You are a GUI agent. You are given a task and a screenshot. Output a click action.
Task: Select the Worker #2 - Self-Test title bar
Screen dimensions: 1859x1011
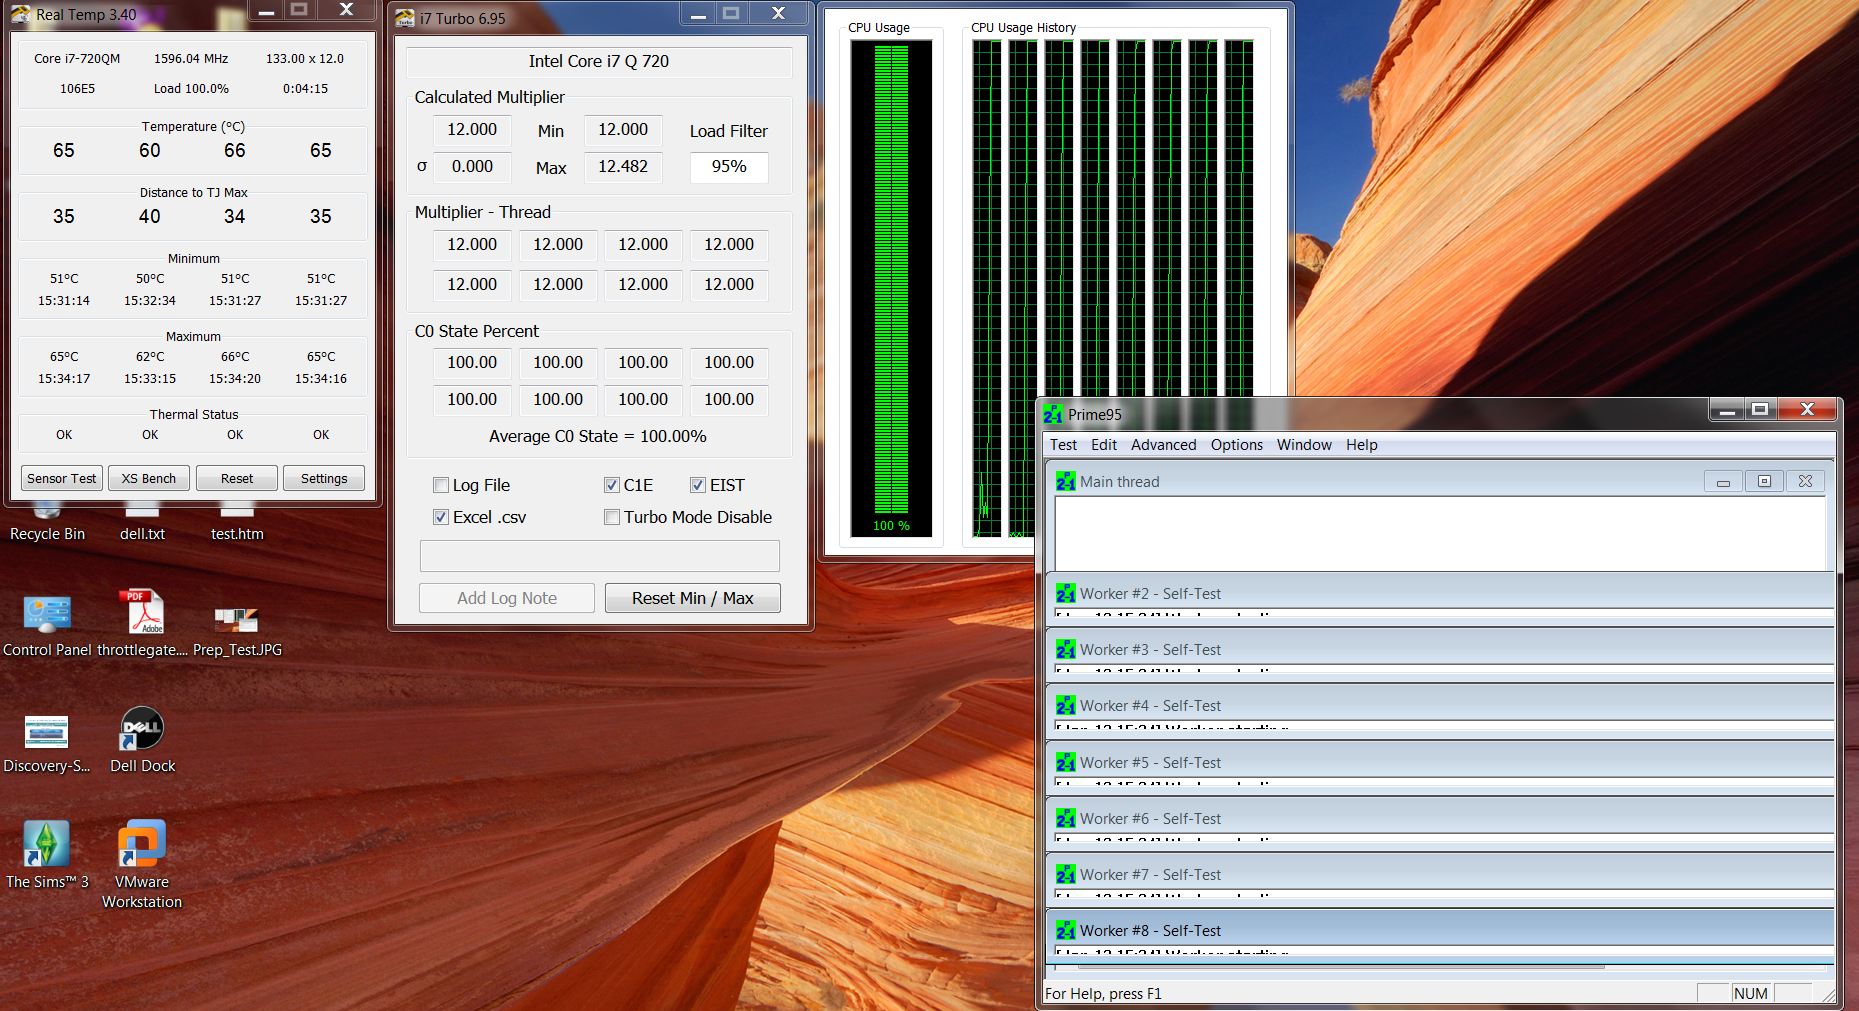point(1440,593)
